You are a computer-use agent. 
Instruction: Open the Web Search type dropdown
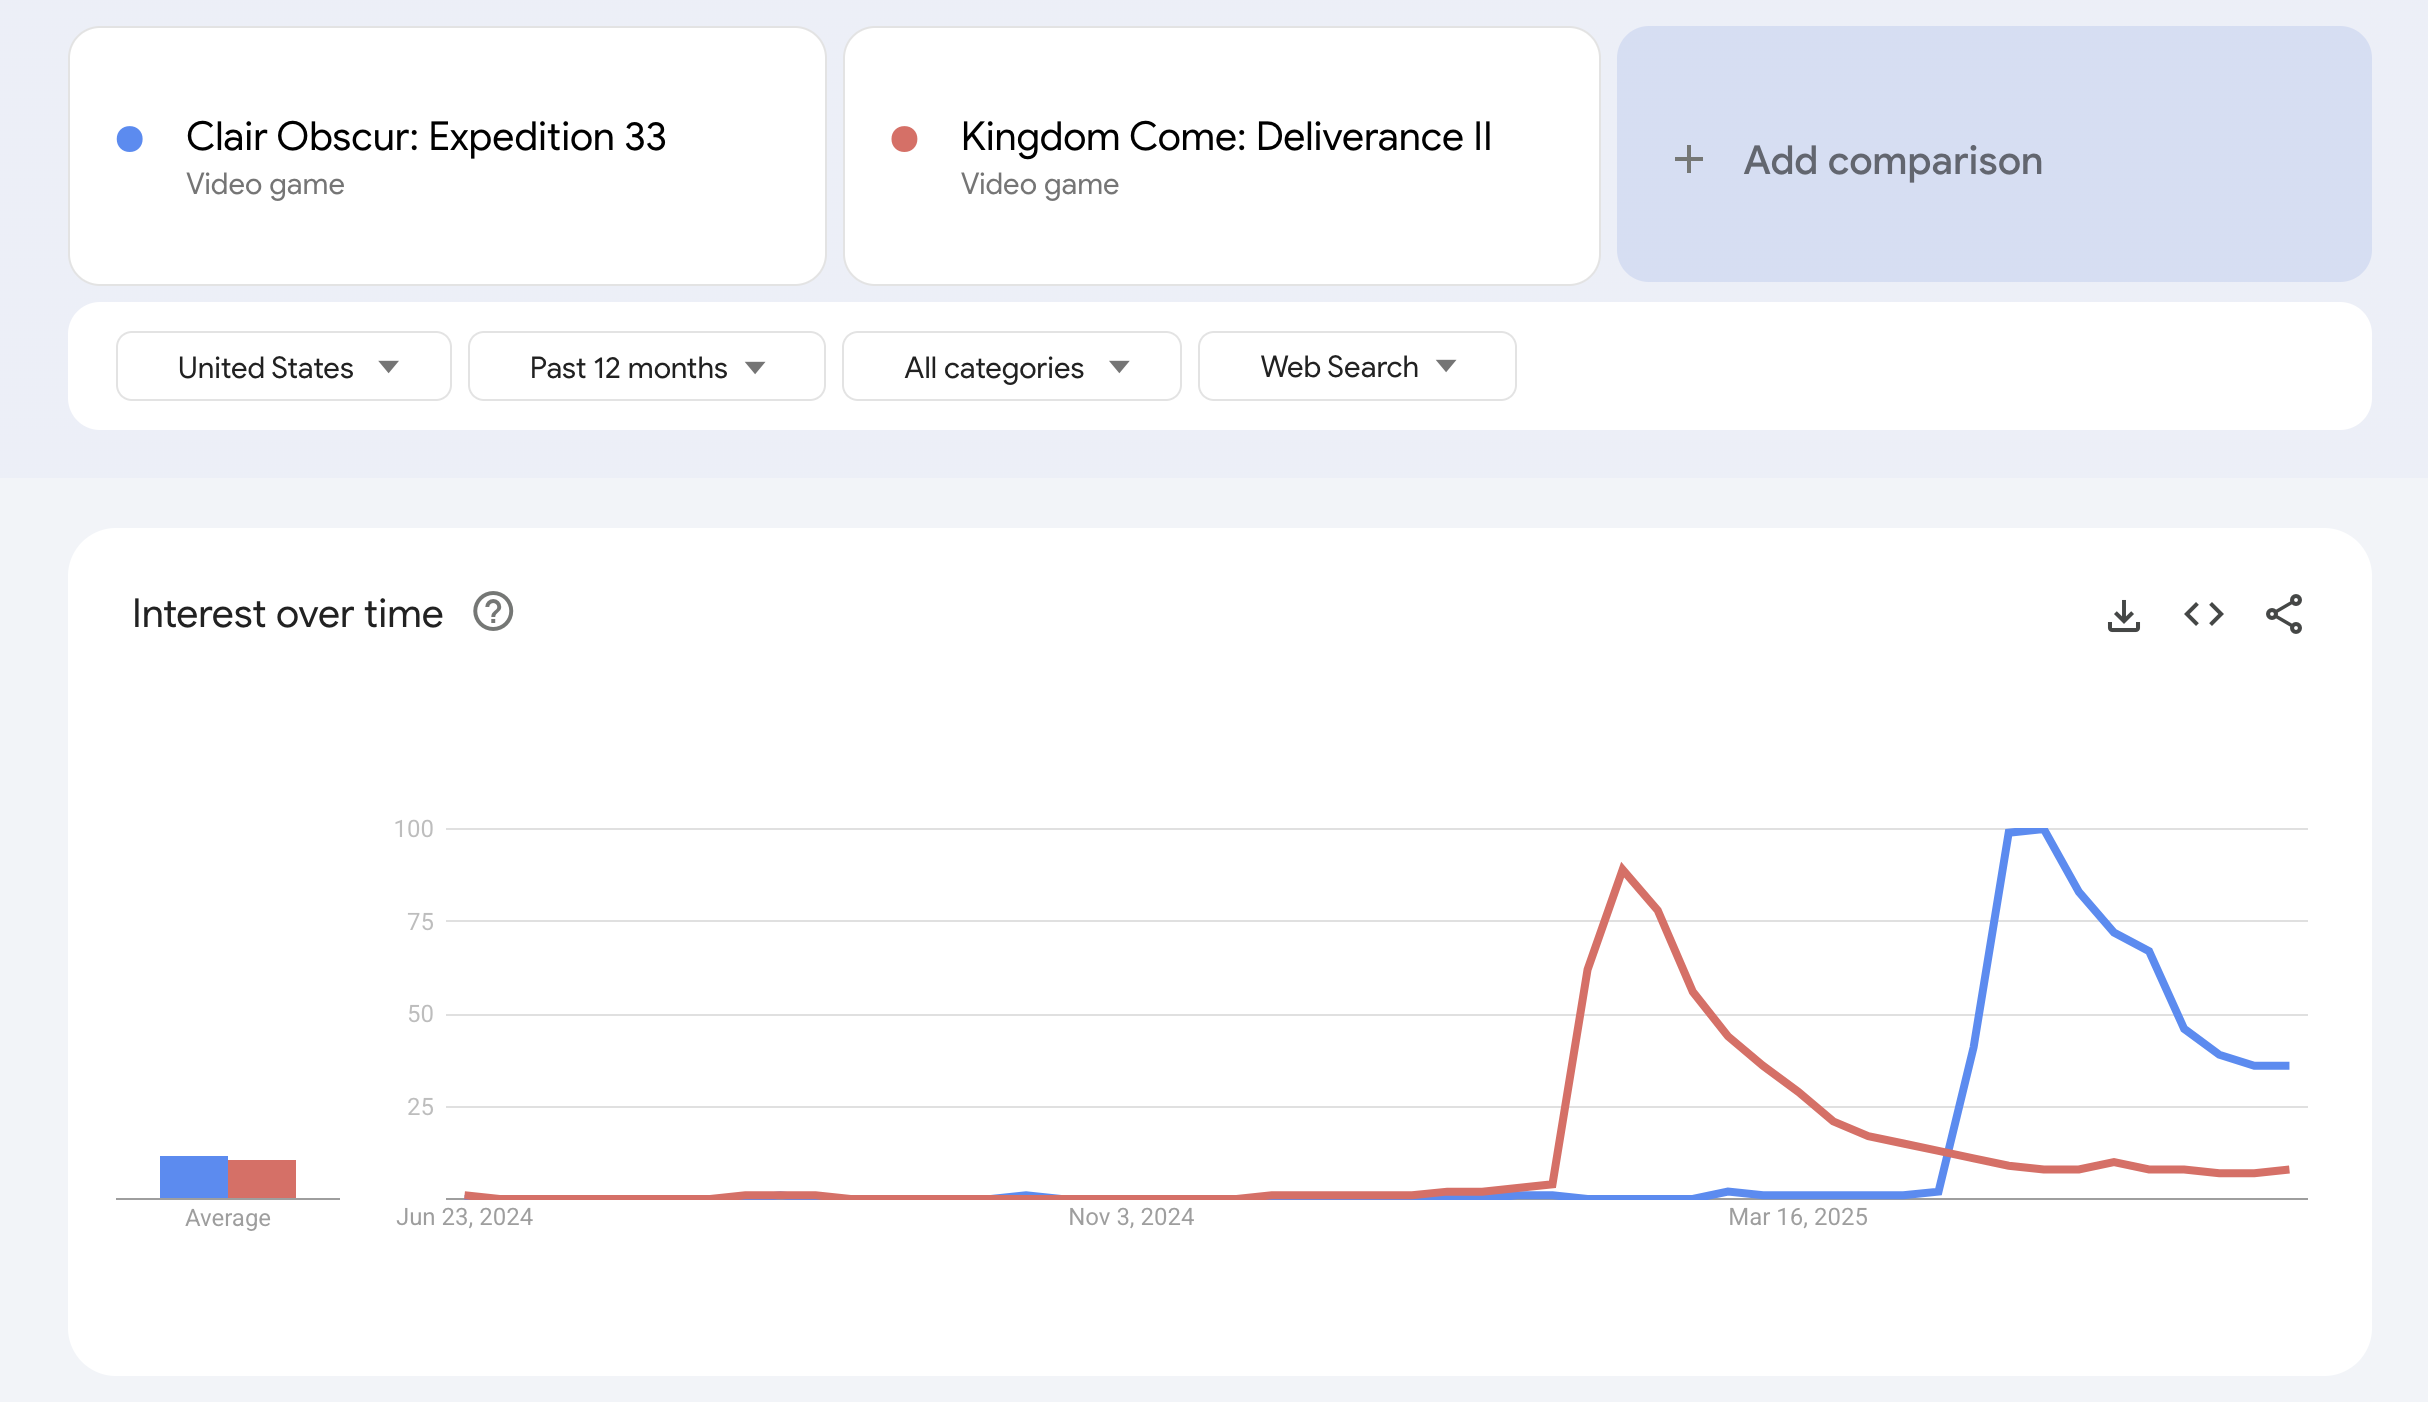1357,366
